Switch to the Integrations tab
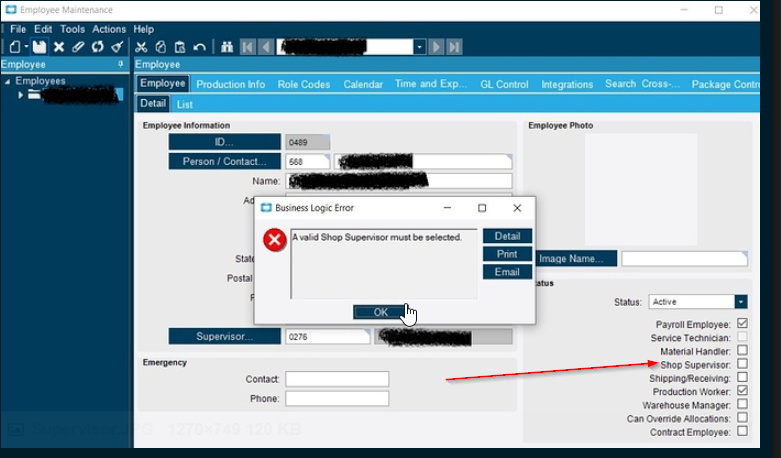 pyautogui.click(x=567, y=84)
